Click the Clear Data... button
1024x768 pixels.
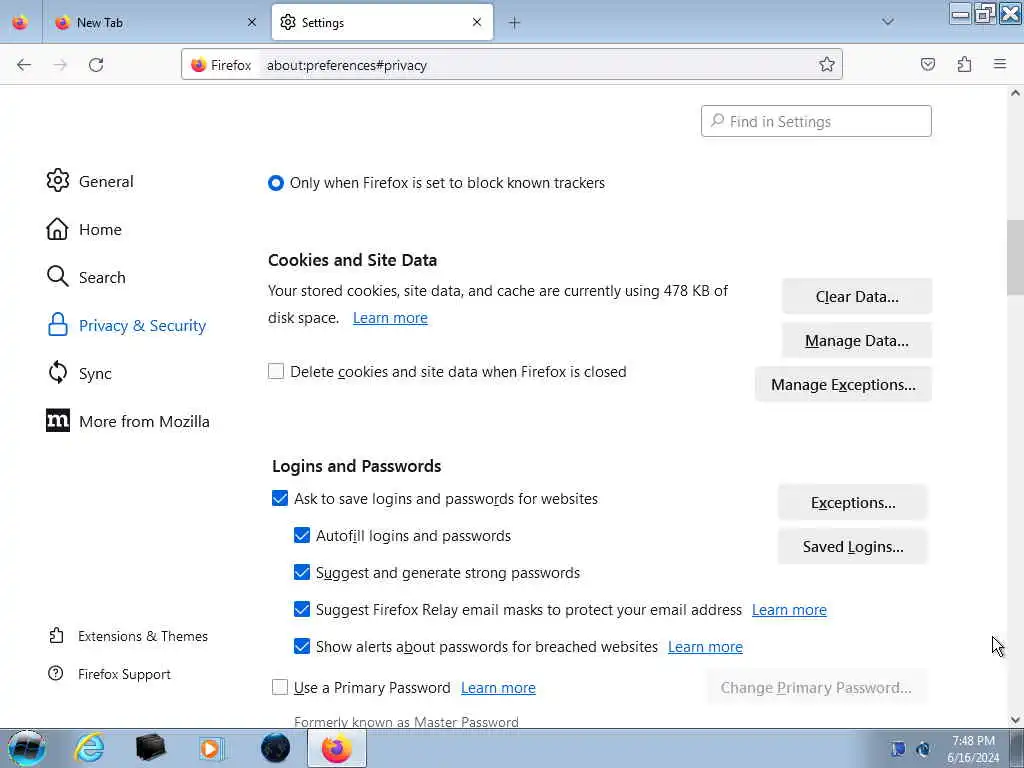tap(857, 296)
